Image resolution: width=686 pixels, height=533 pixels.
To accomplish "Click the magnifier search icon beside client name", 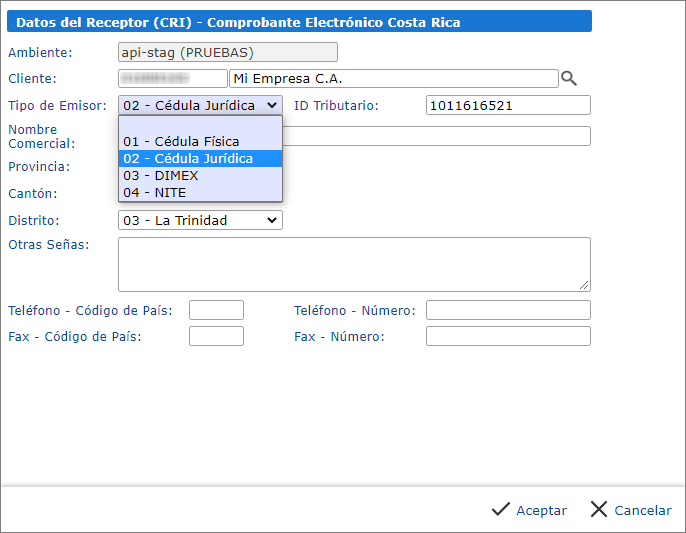I will click(x=569, y=78).
